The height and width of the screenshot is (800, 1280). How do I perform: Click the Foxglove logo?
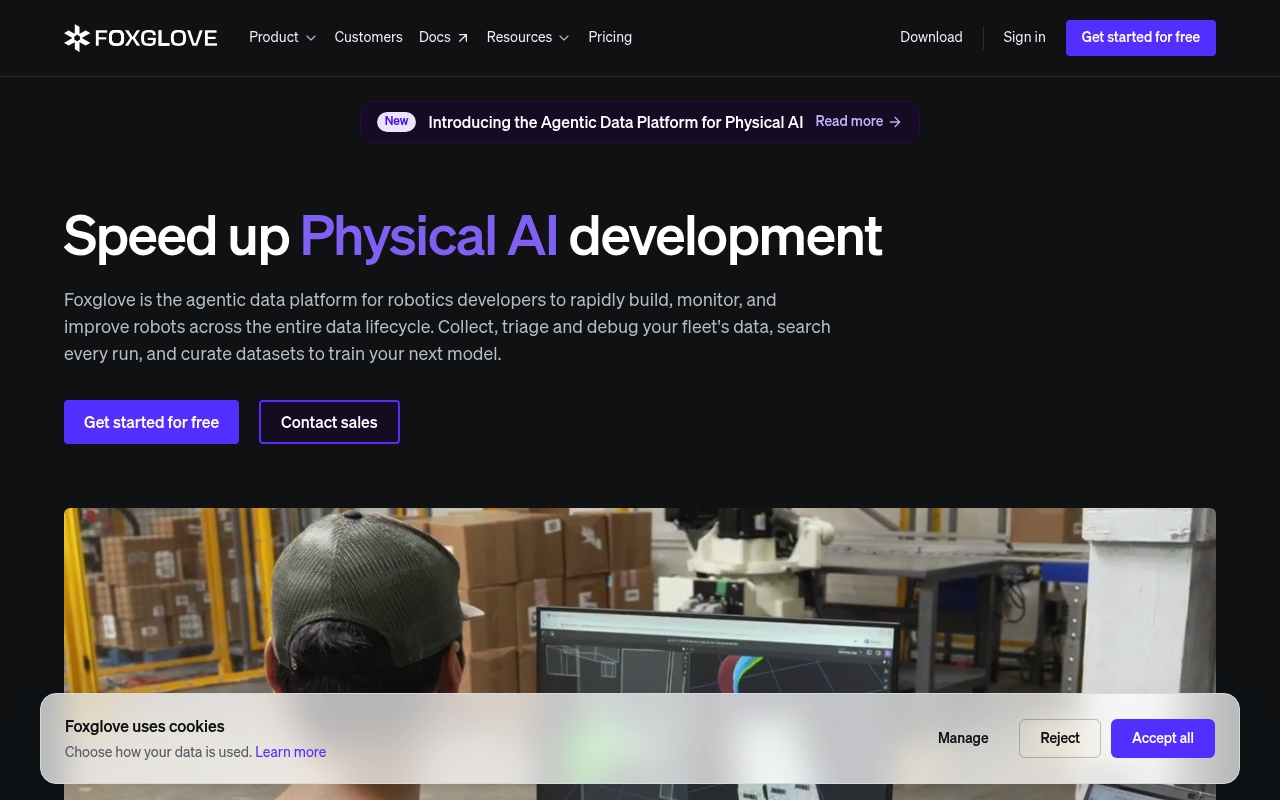(141, 38)
